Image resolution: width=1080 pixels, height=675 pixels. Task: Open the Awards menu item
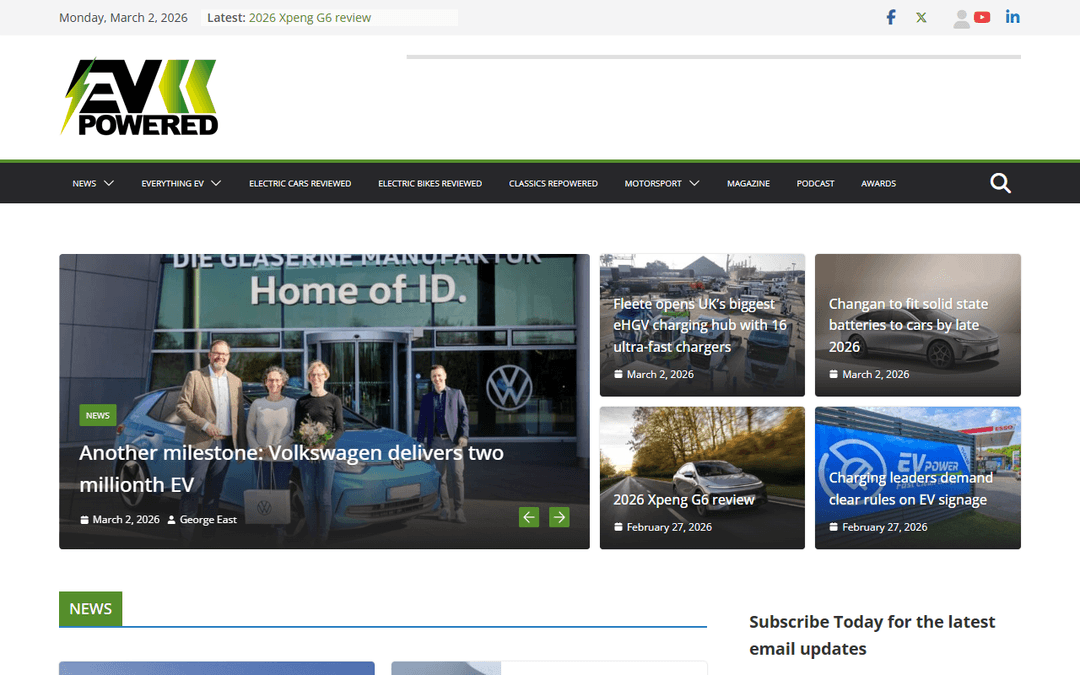tap(878, 183)
